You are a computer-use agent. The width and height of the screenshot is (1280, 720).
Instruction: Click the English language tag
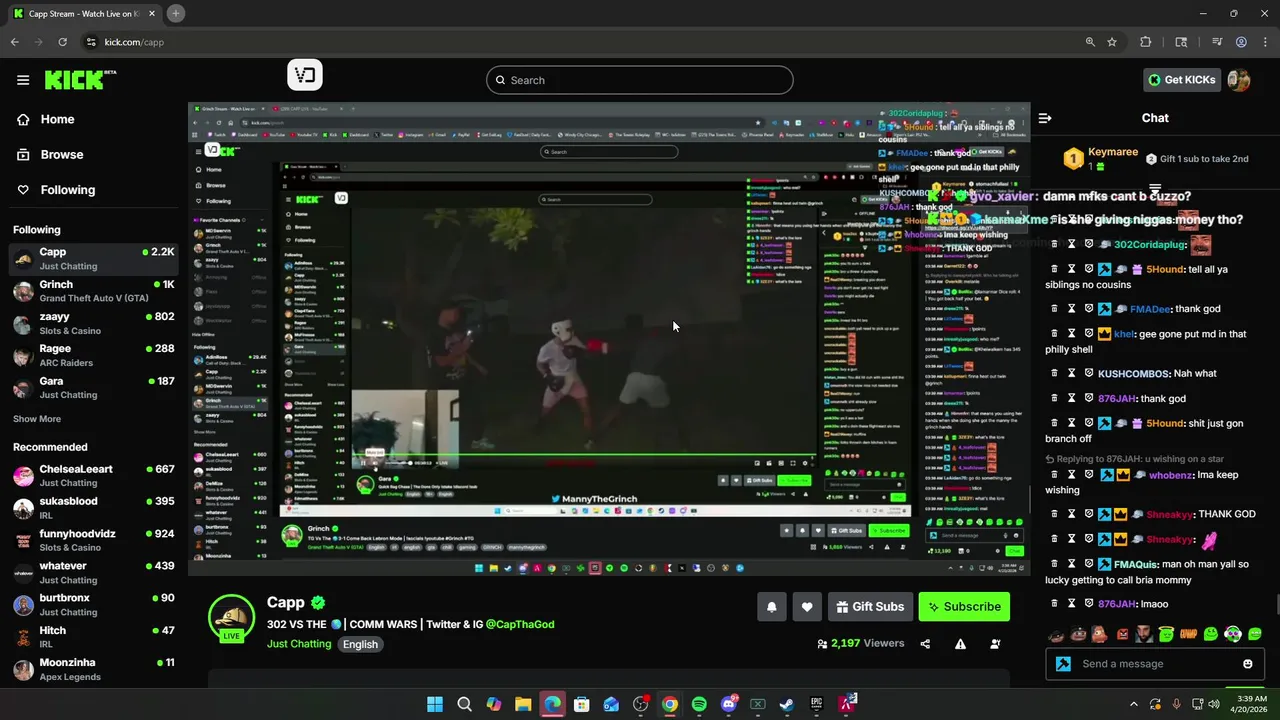[360, 644]
